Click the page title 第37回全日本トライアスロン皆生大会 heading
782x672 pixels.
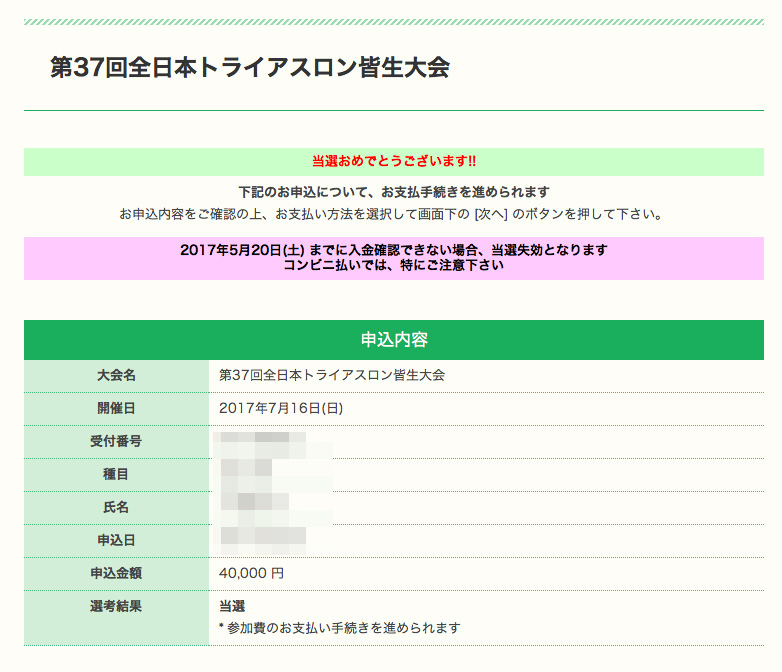point(250,67)
